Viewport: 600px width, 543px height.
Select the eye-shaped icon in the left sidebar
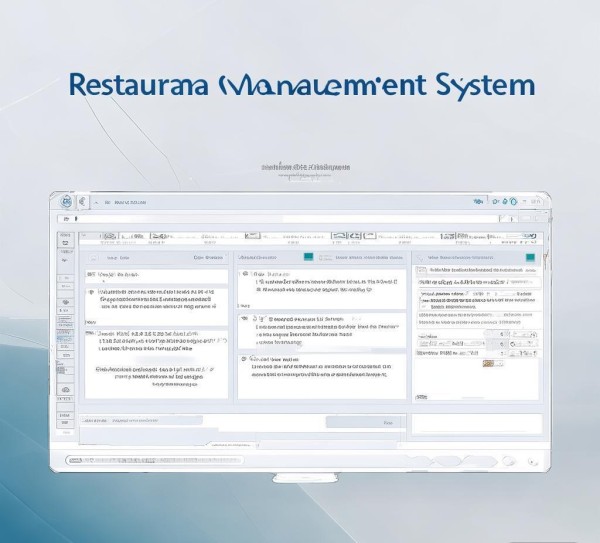(x=65, y=301)
